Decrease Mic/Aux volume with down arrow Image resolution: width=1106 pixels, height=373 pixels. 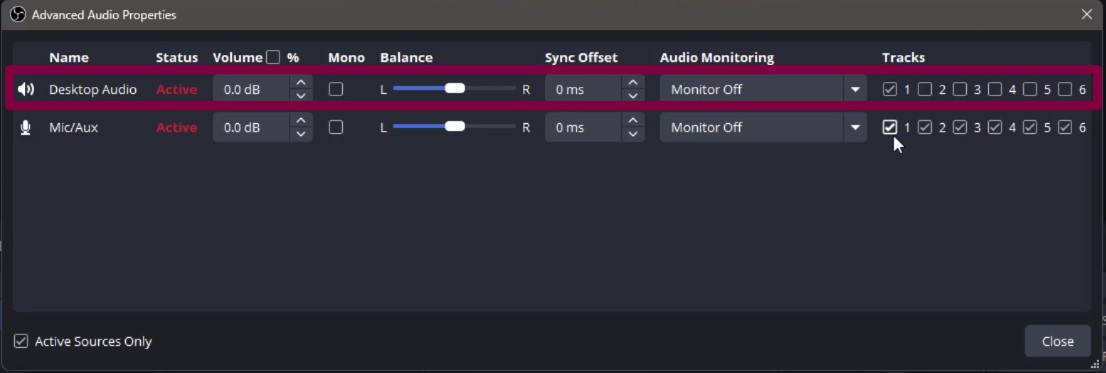click(301, 134)
